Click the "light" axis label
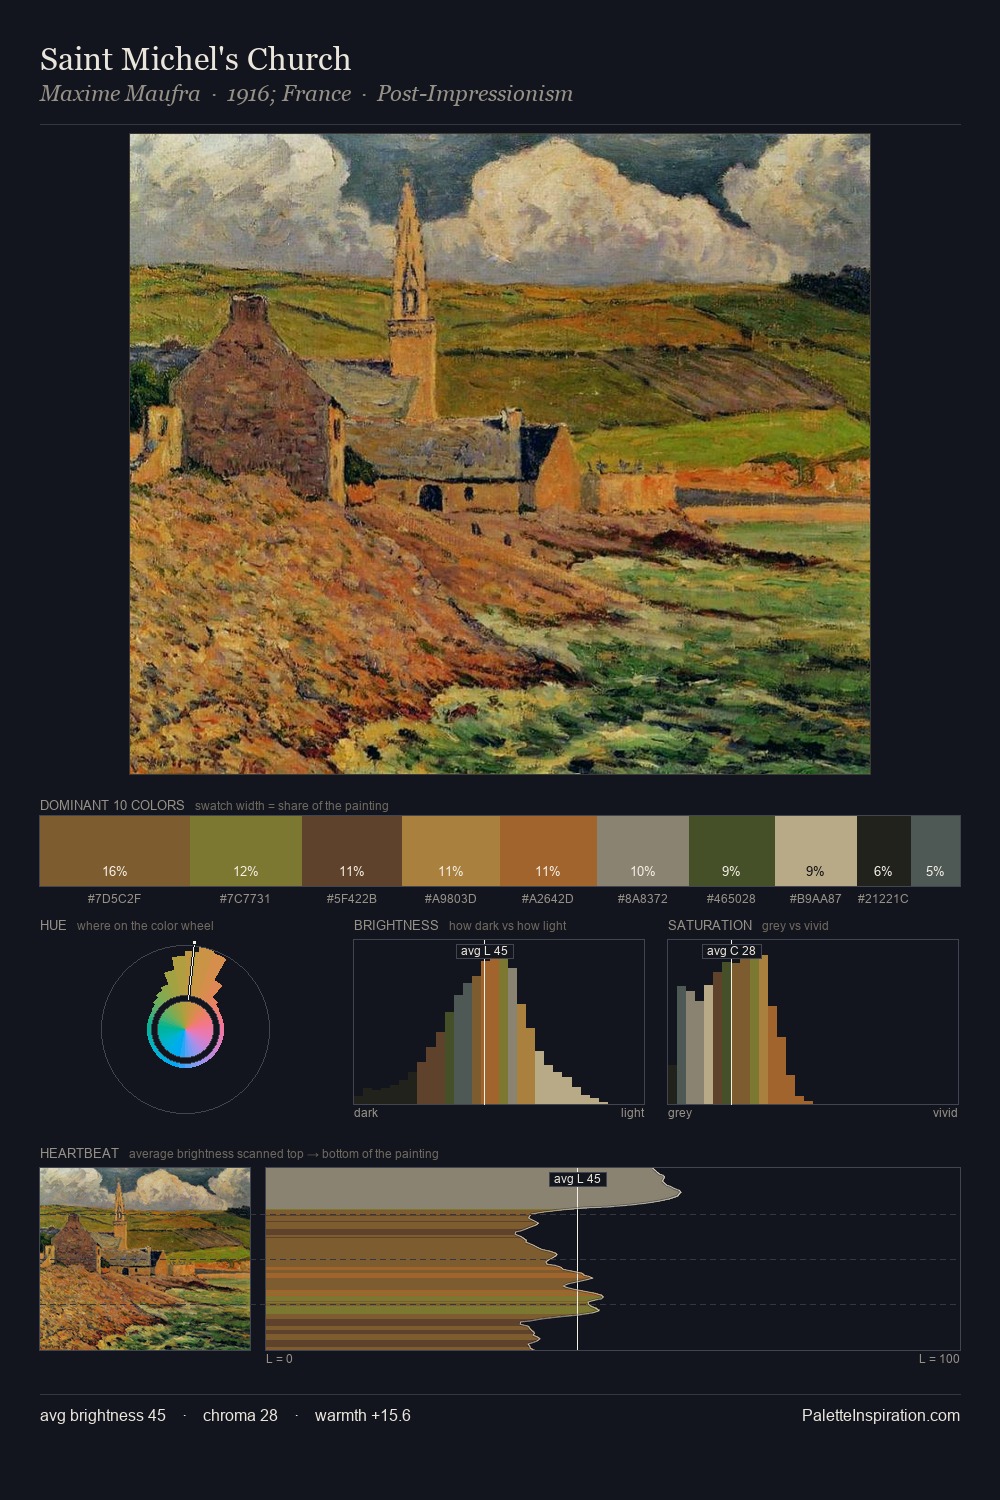Screen dimensions: 1000x1500 pos(633,1113)
